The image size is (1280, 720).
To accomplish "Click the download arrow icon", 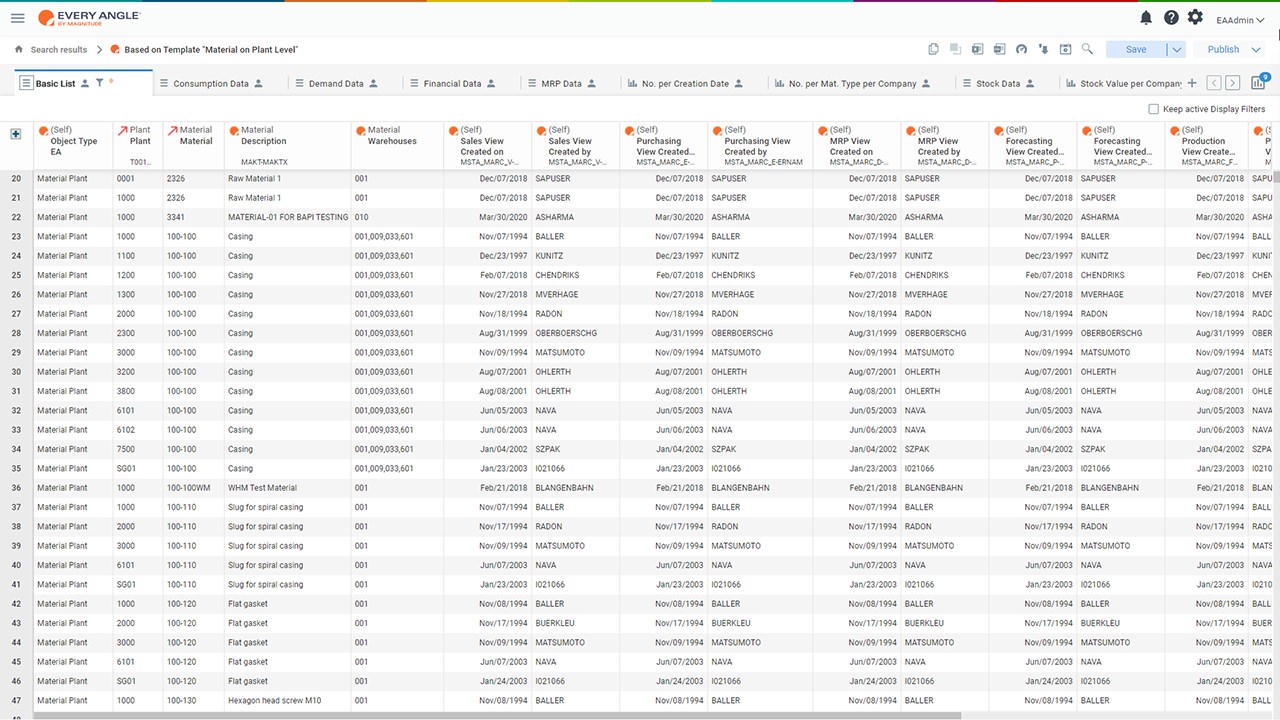I will [1043, 49].
